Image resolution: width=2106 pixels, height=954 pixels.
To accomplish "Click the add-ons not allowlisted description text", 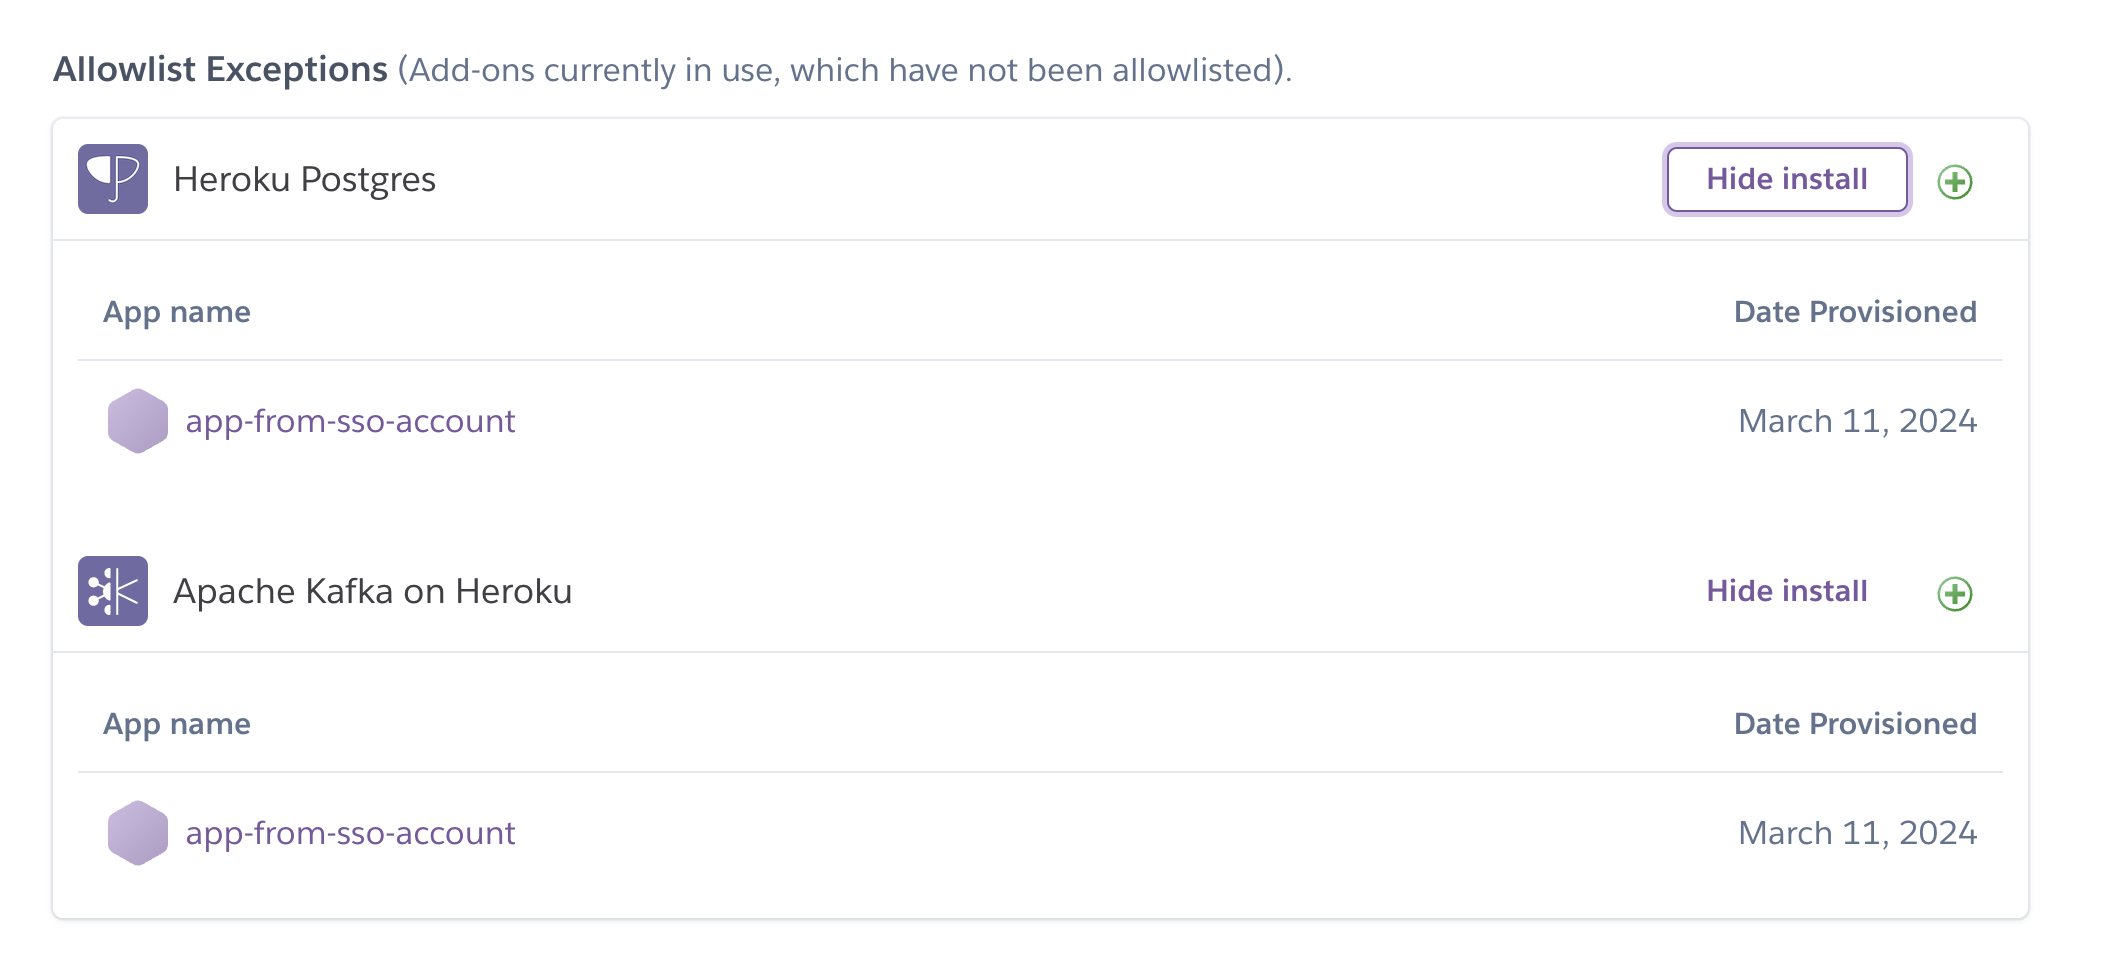I will 845,71.
